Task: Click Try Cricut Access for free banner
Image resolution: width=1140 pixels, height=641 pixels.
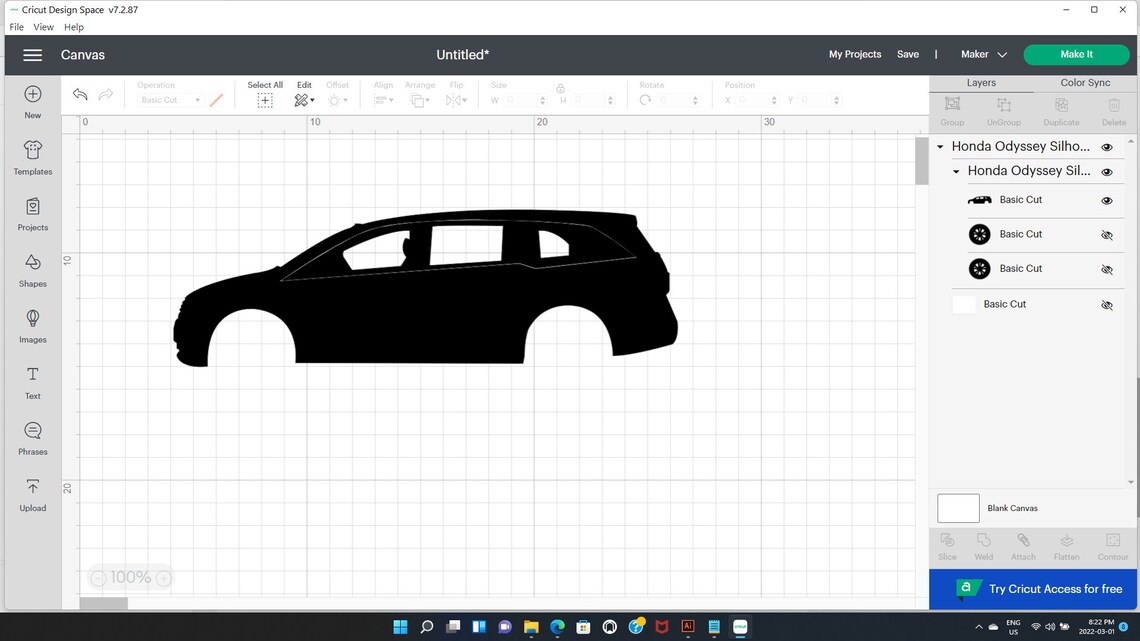Action: tap(1033, 589)
